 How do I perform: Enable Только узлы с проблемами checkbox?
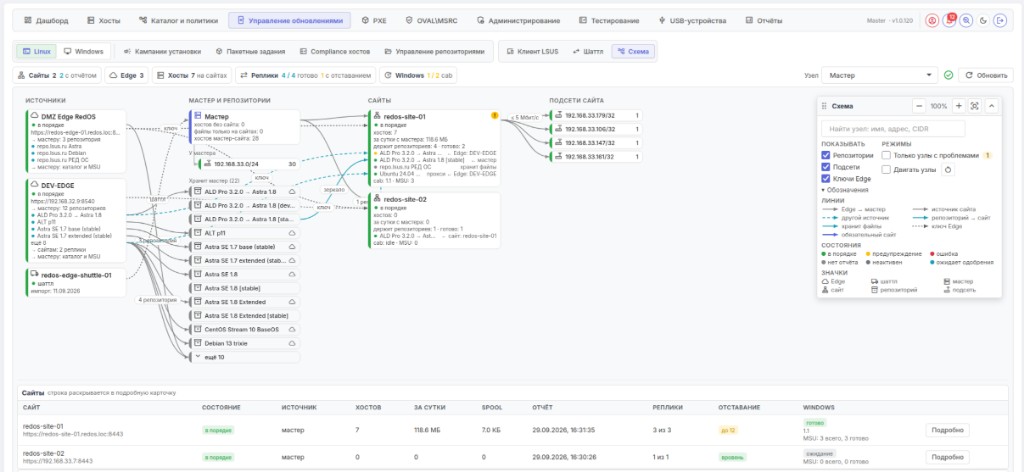tap(886, 155)
